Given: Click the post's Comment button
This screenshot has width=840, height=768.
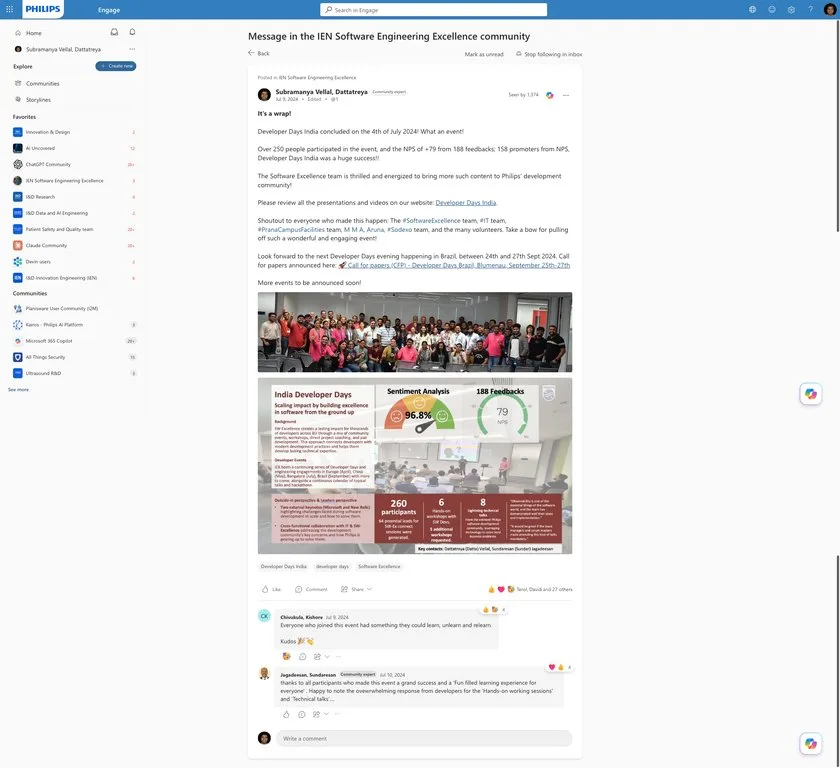Looking at the screenshot, I should tap(311, 589).
